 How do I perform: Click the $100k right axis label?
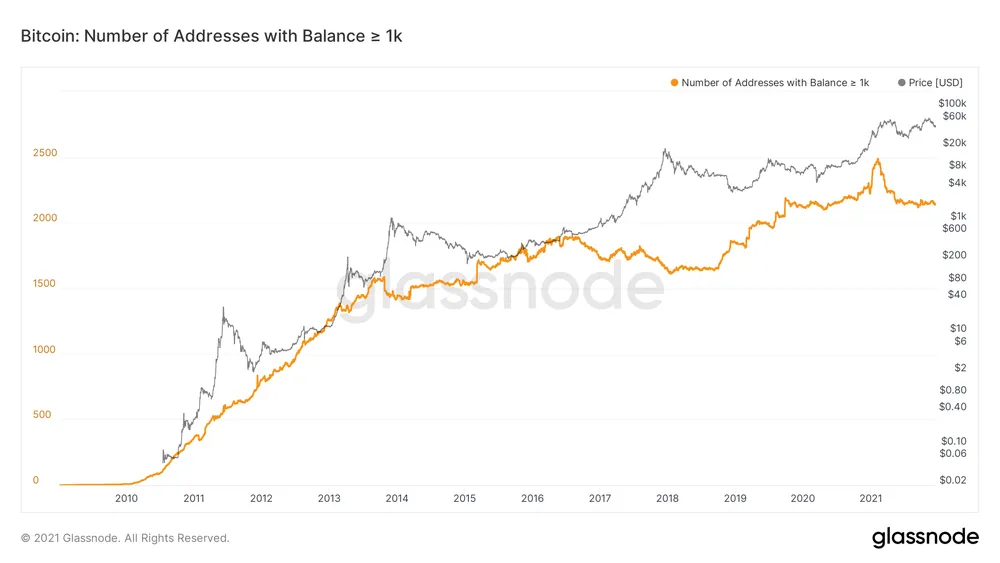tap(952, 103)
